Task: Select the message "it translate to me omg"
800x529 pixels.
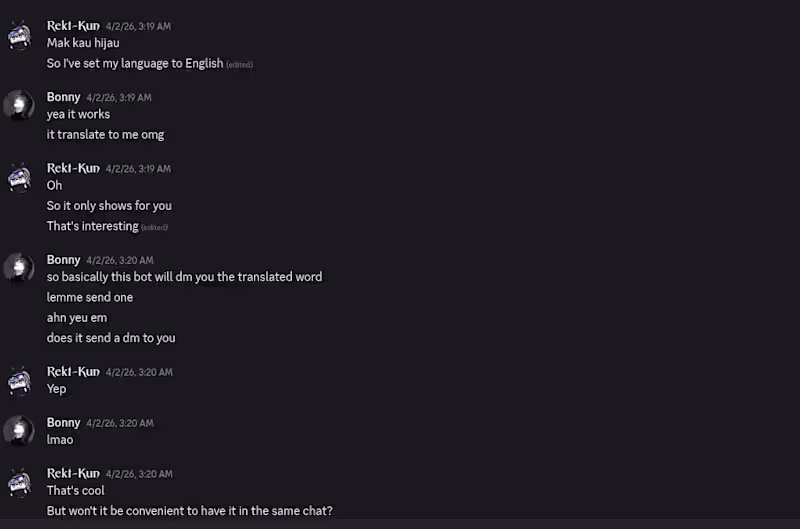Action: pos(105,135)
